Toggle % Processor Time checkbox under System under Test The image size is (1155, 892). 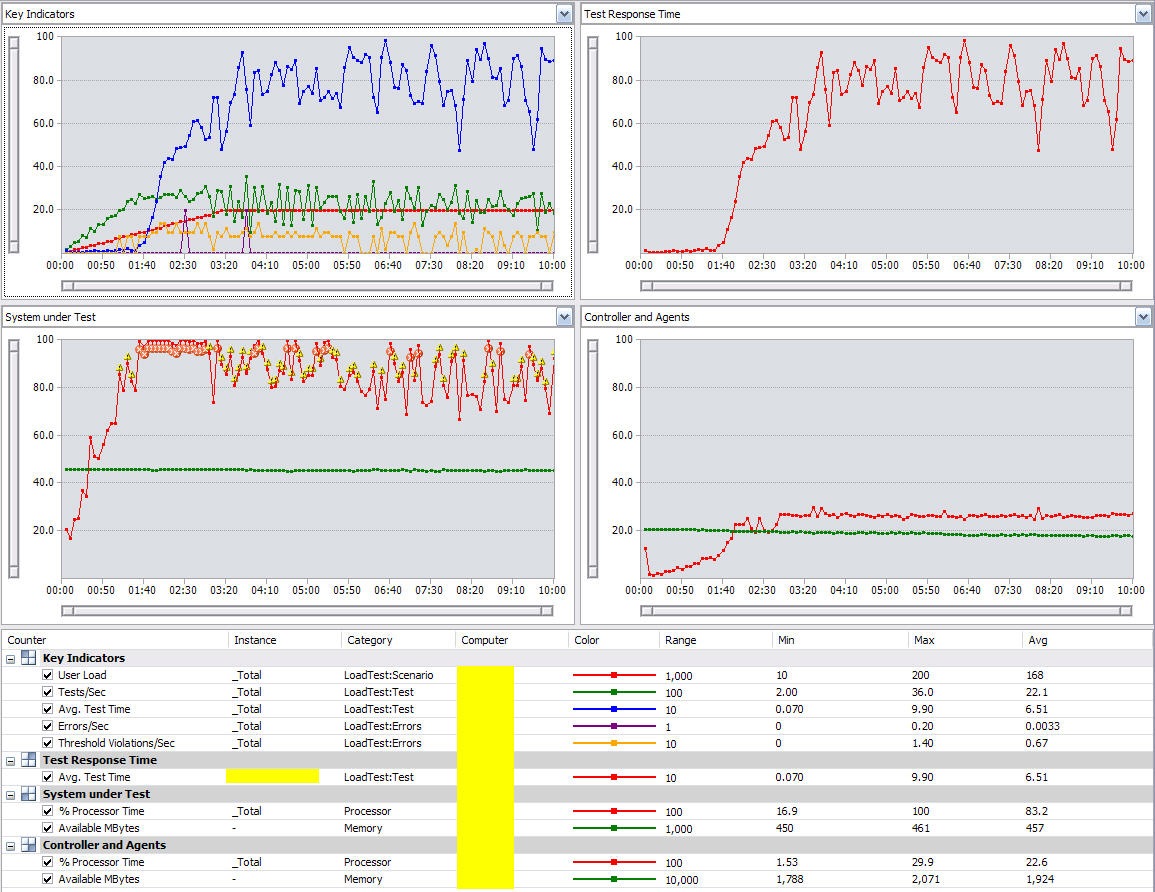pos(48,811)
